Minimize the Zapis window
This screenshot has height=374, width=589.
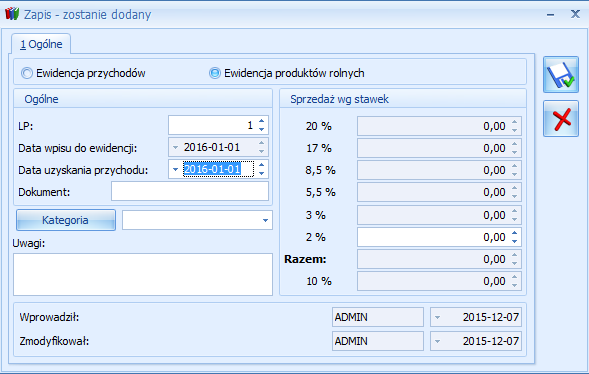point(551,15)
